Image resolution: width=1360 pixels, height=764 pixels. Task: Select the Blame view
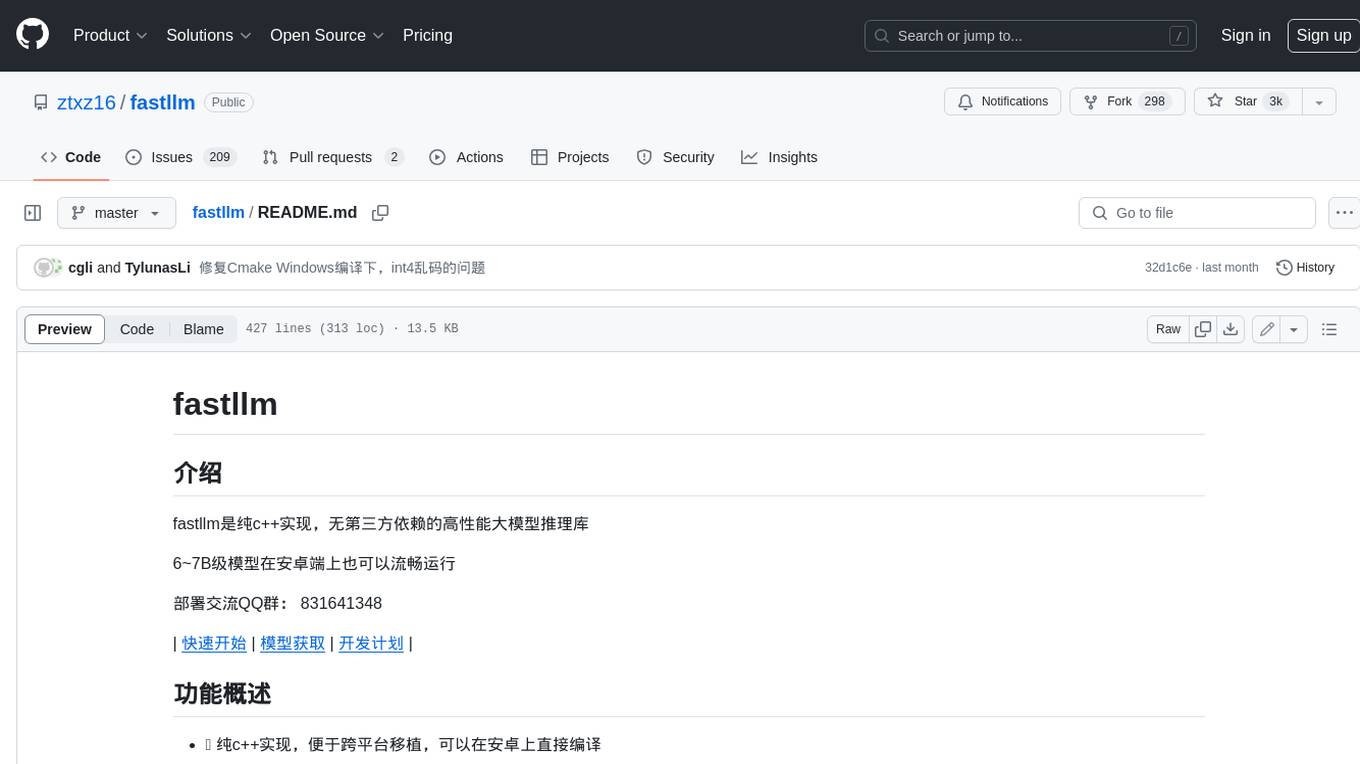203,329
